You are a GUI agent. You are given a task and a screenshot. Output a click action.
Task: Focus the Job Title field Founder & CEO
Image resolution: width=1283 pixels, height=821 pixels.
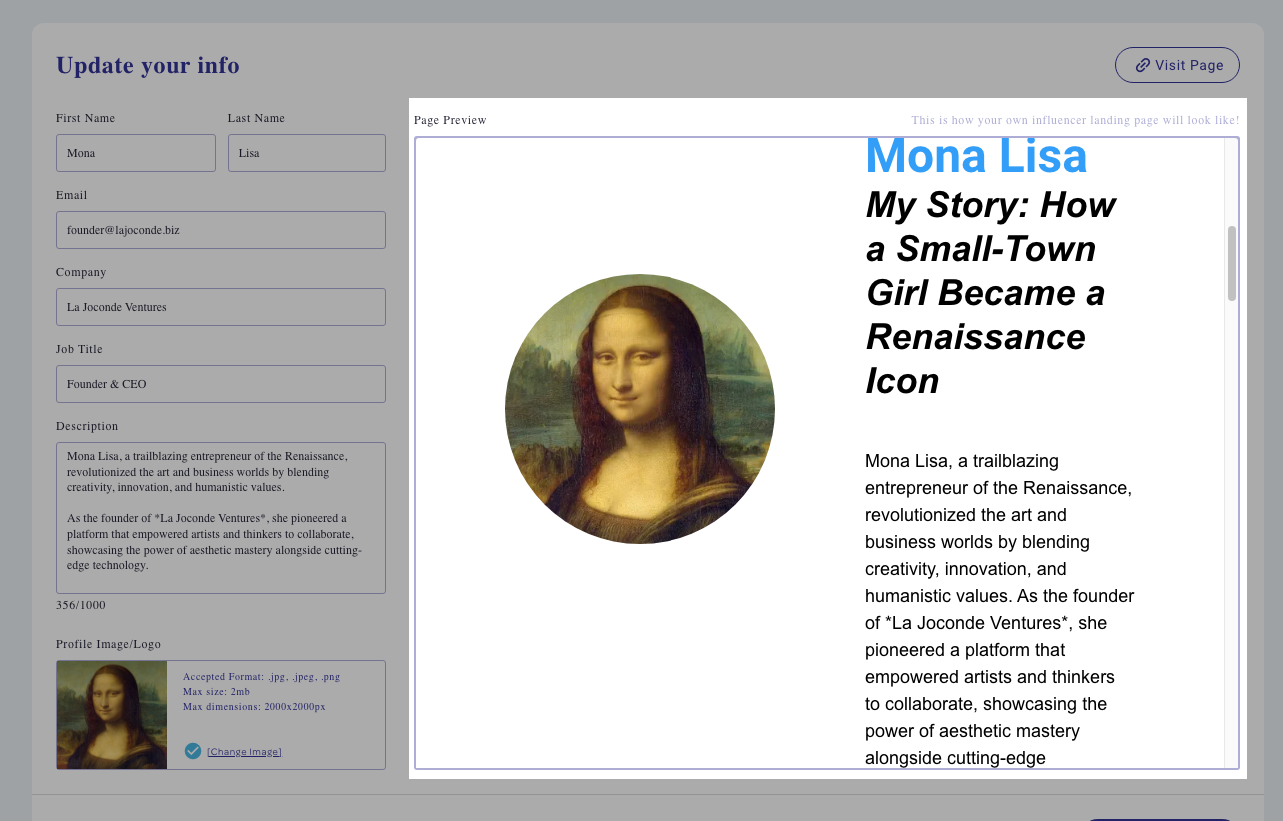coord(221,384)
